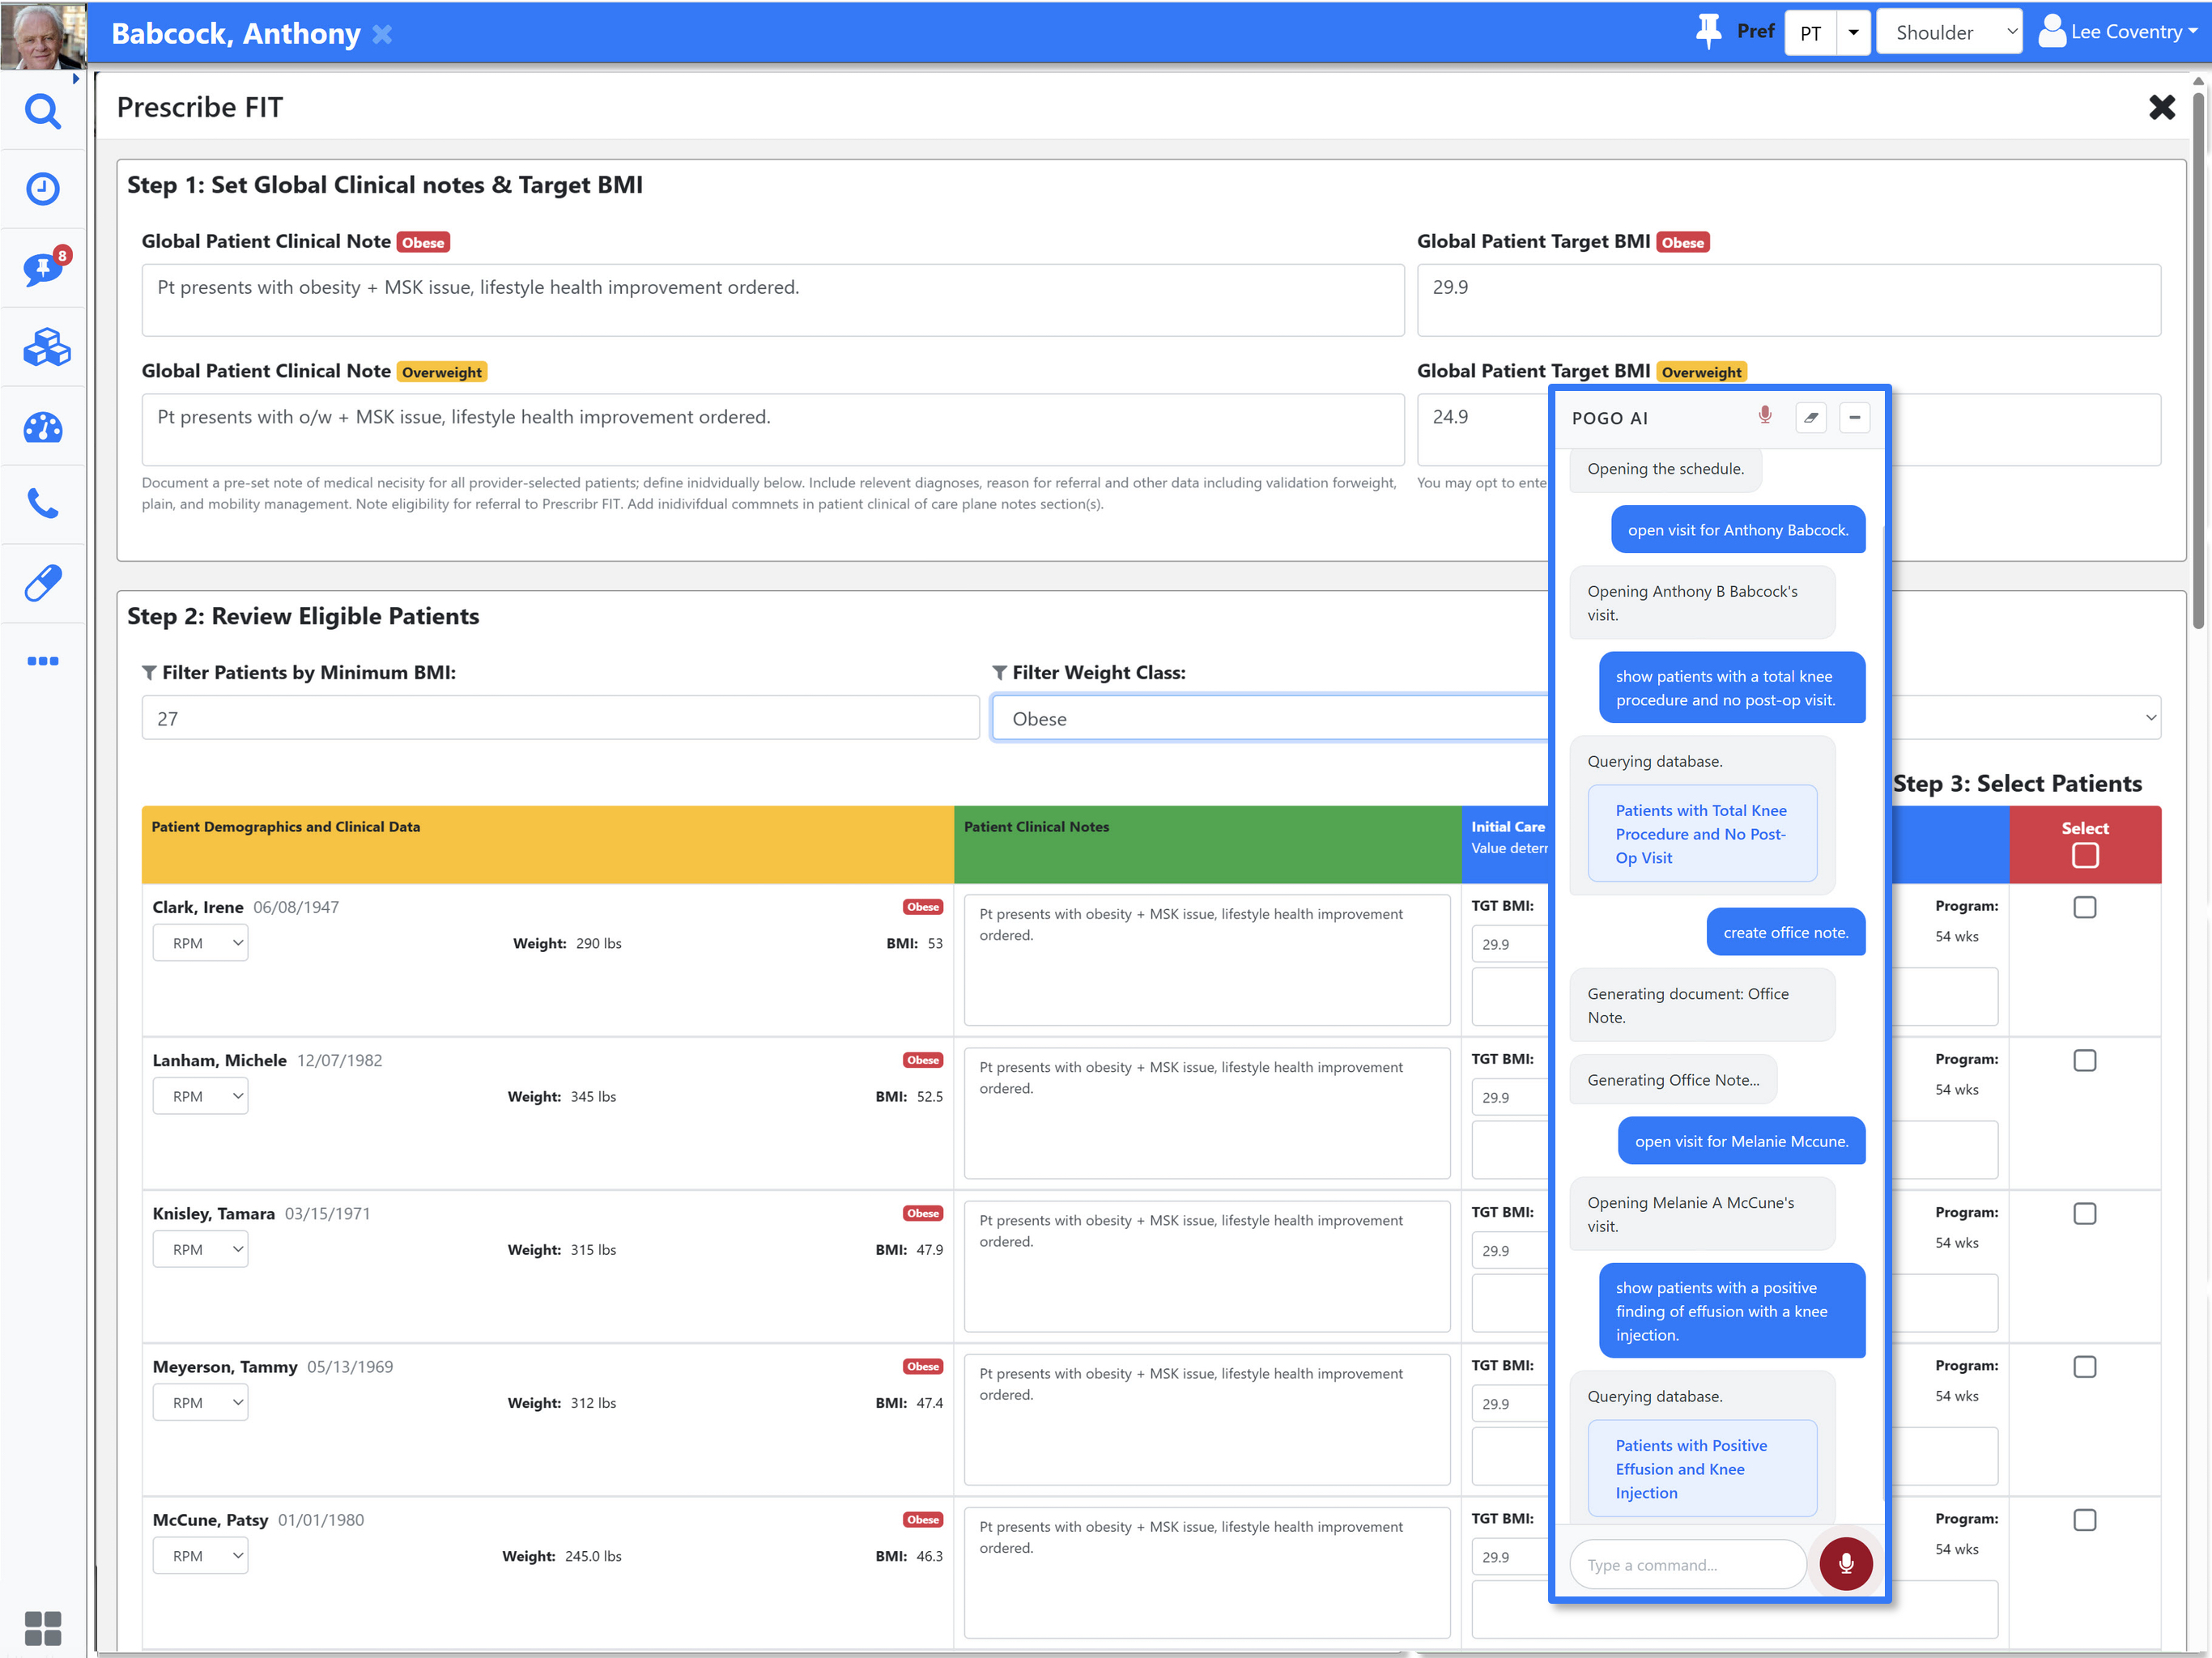This screenshot has height=1658, width=2212.
Task: Click the Babcock, Anthony patient name tab
Action: [x=236, y=34]
